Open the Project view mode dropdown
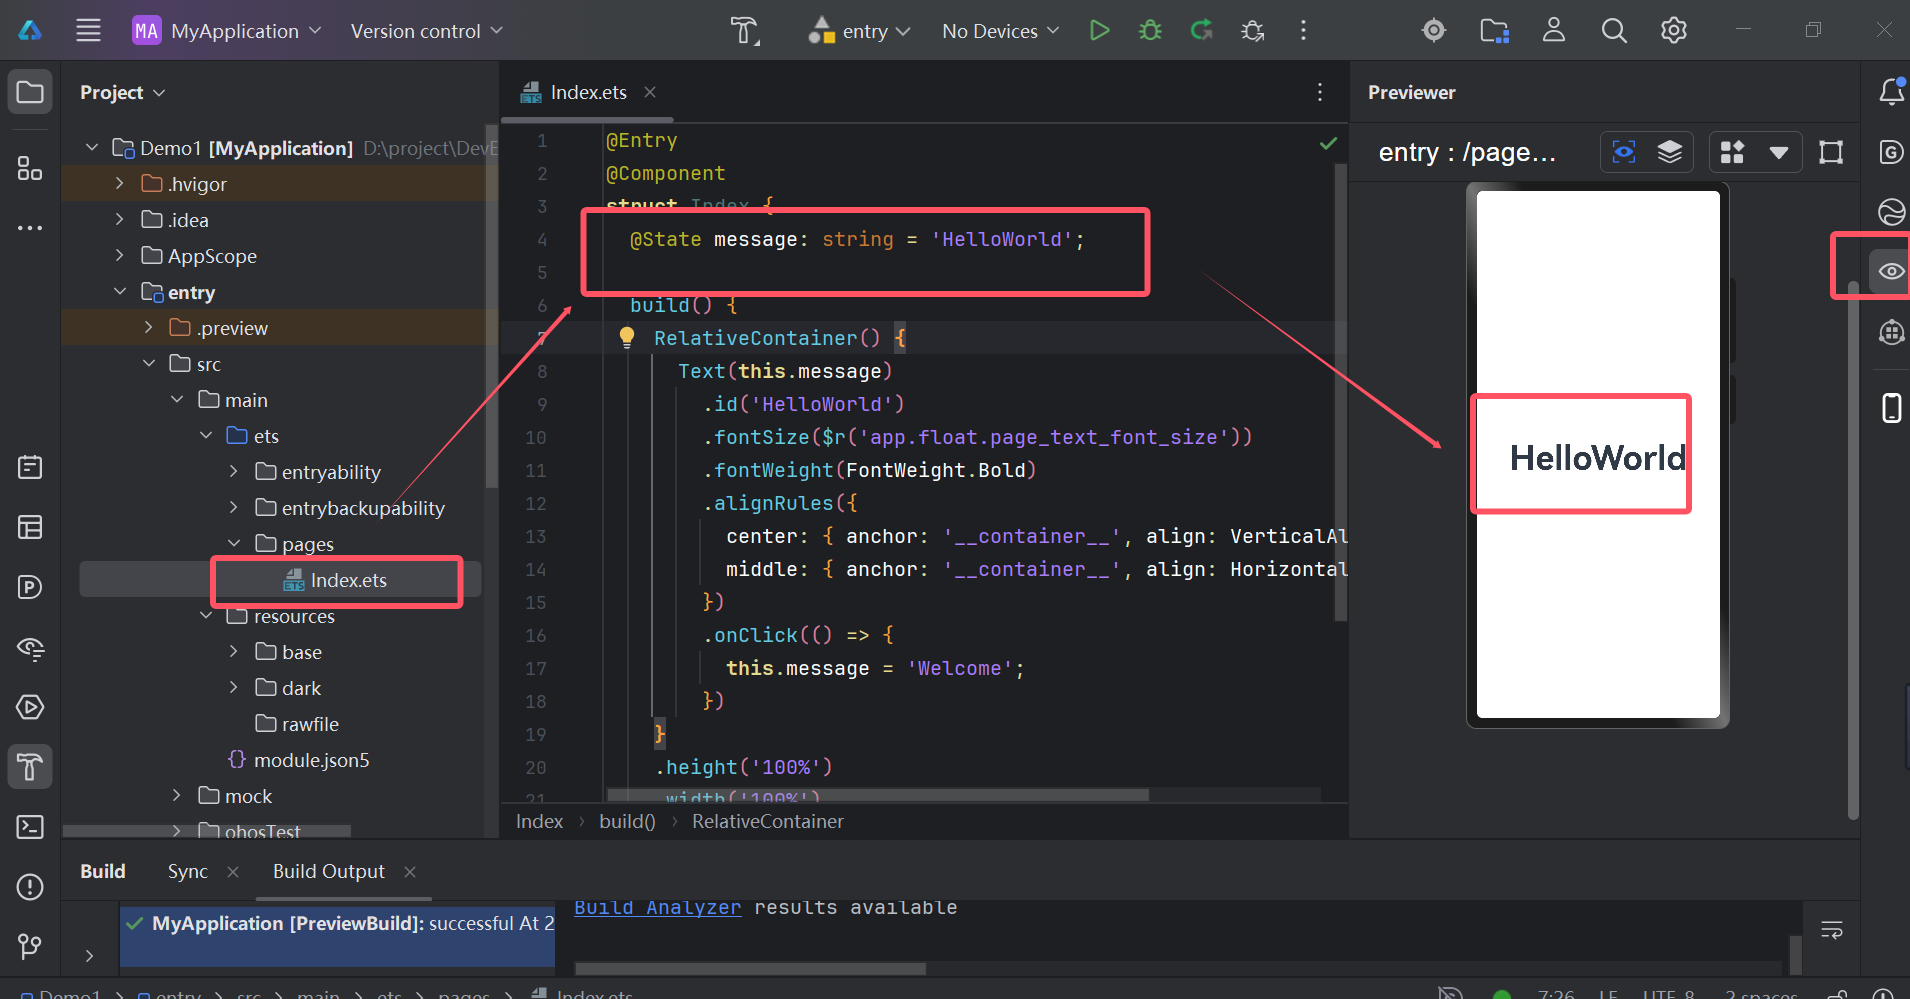1910x999 pixels. 122,92
